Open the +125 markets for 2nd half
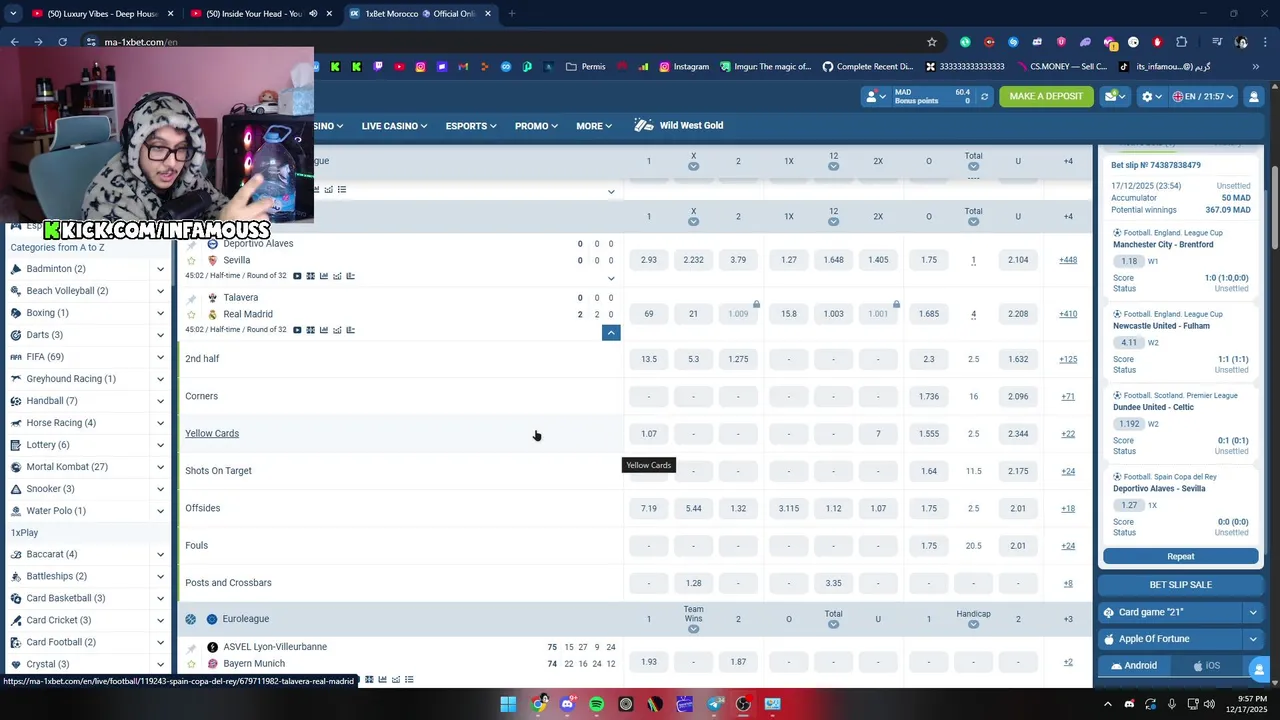 pyautogui.click(x=1068, y=359)
